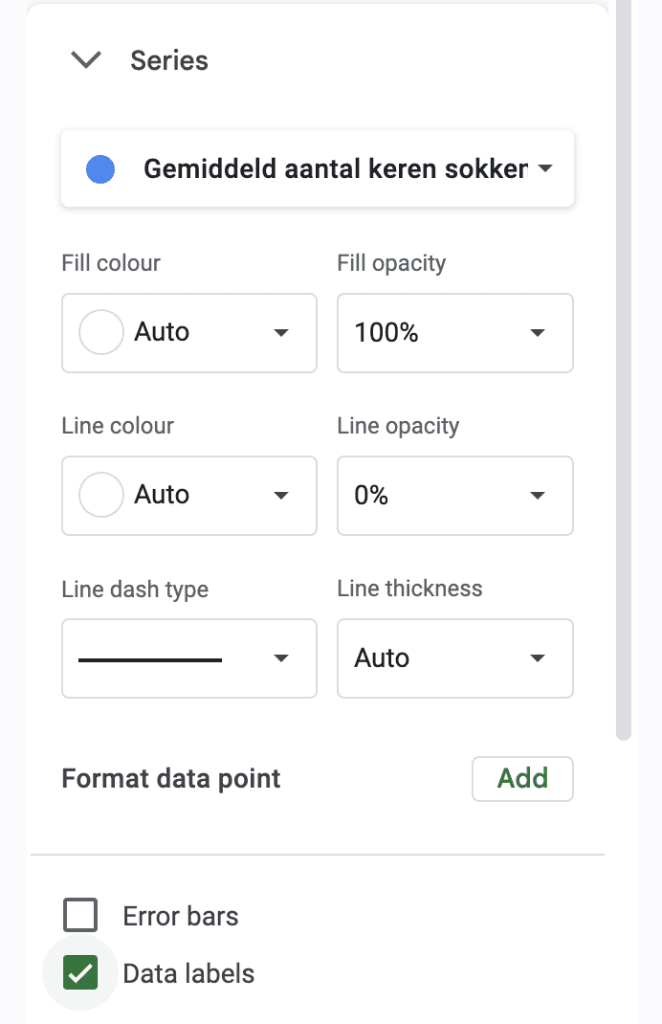This screenshot has width=662, height=1024.
Task: Click the Fill colour circle swatch
Action: 101,332
